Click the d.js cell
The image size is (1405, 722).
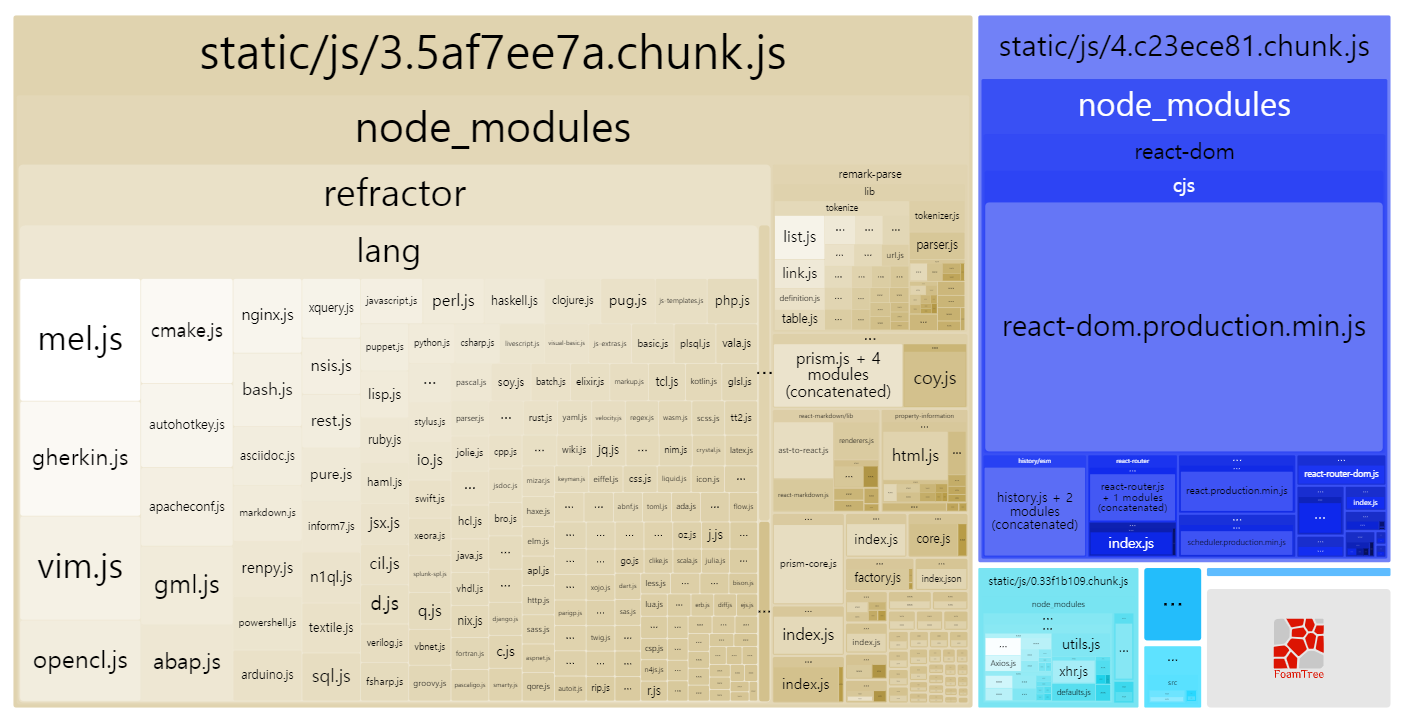pos(384,604)
